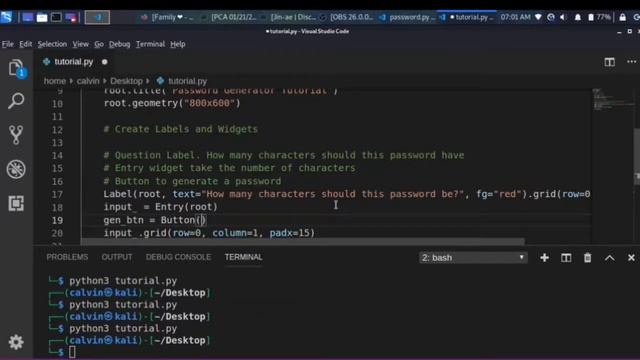Click the horizontal scrollbar under the editor
Screen dimensions: 640x360
tap(302, 242)
